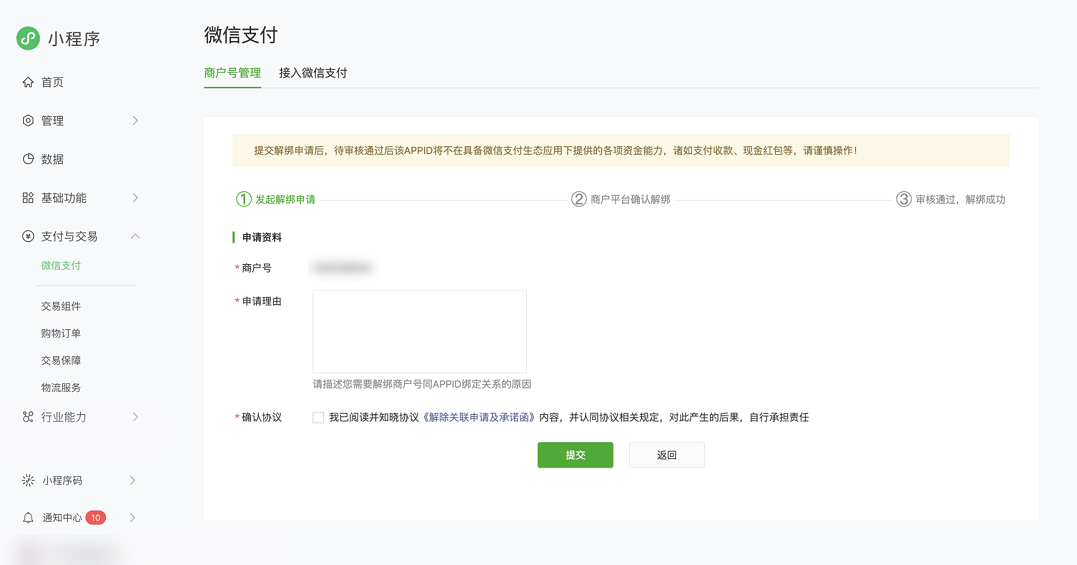Check the agreement confirmation checkbox
Screen dimensions: 1077x565
coord(318,417)
